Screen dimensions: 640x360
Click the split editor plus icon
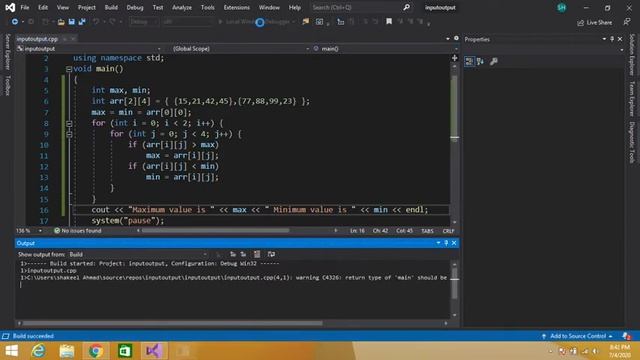click(x=454, y=58)
